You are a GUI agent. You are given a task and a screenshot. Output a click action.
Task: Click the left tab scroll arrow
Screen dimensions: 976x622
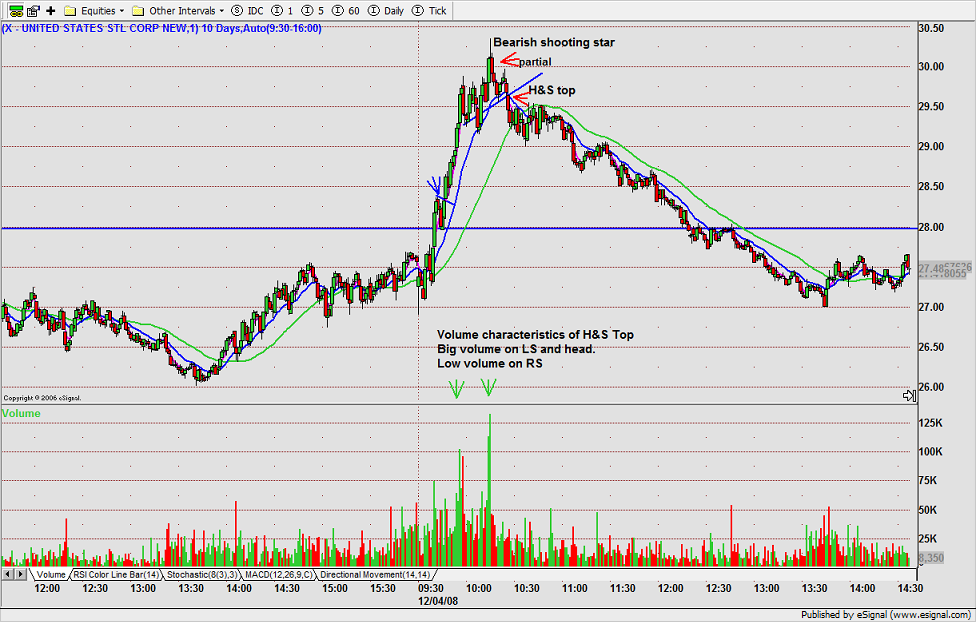tap(8, 574)
